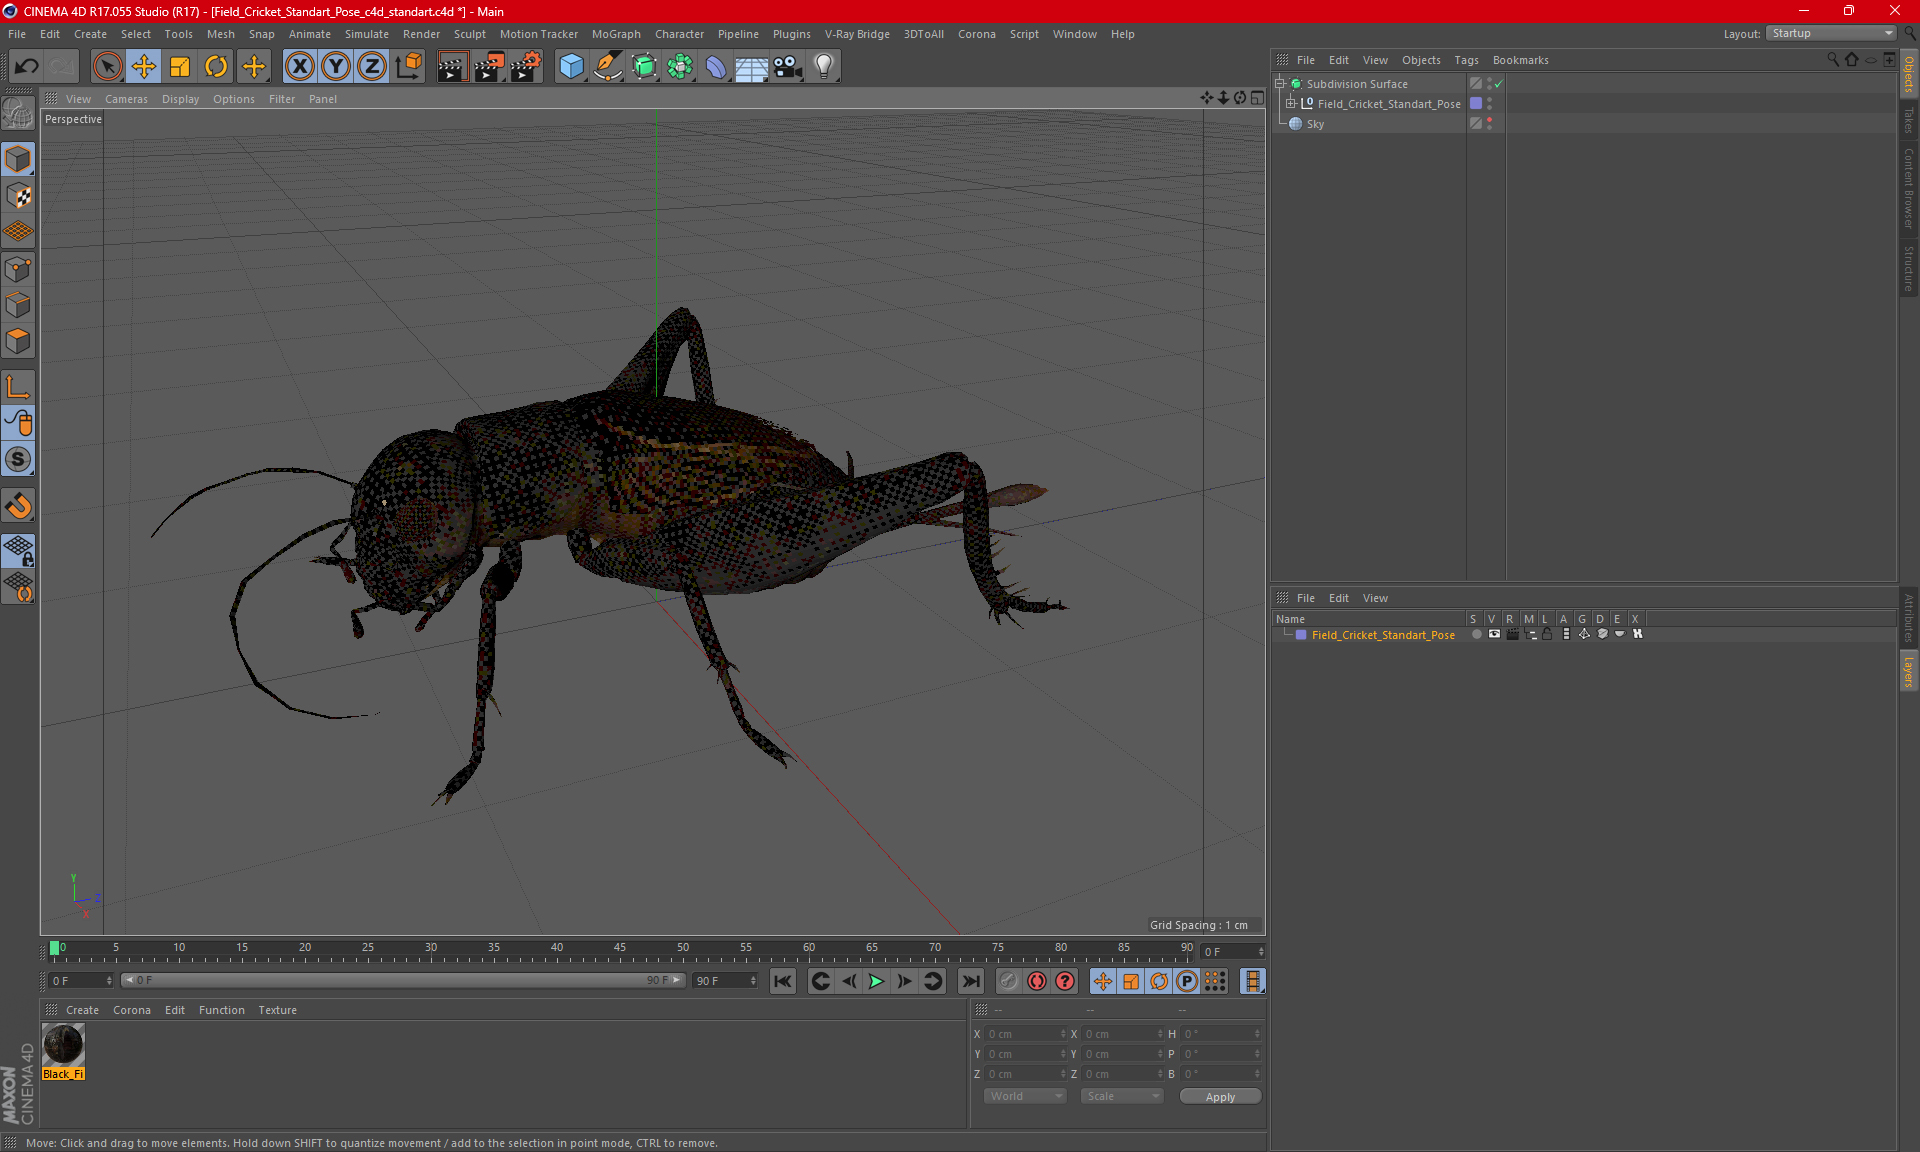Add a Subdivision Surface generator
1920x1152 pixels.
(x=644, y=66)
